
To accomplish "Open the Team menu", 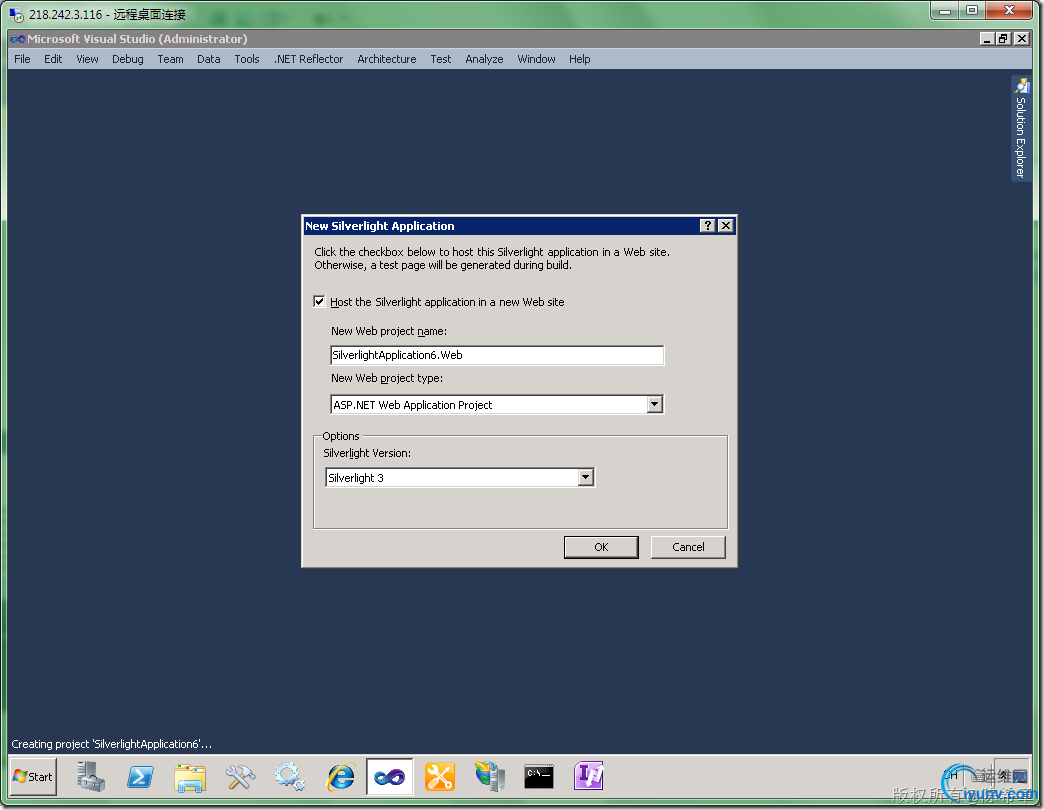I will [170, 59].
